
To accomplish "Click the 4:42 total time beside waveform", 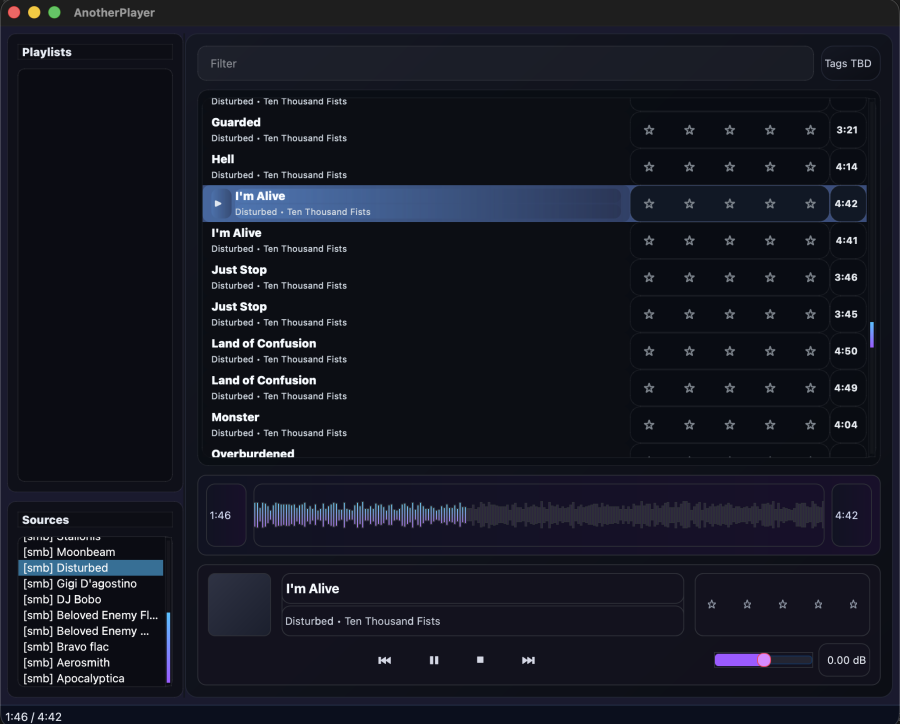I will [852, 515].
